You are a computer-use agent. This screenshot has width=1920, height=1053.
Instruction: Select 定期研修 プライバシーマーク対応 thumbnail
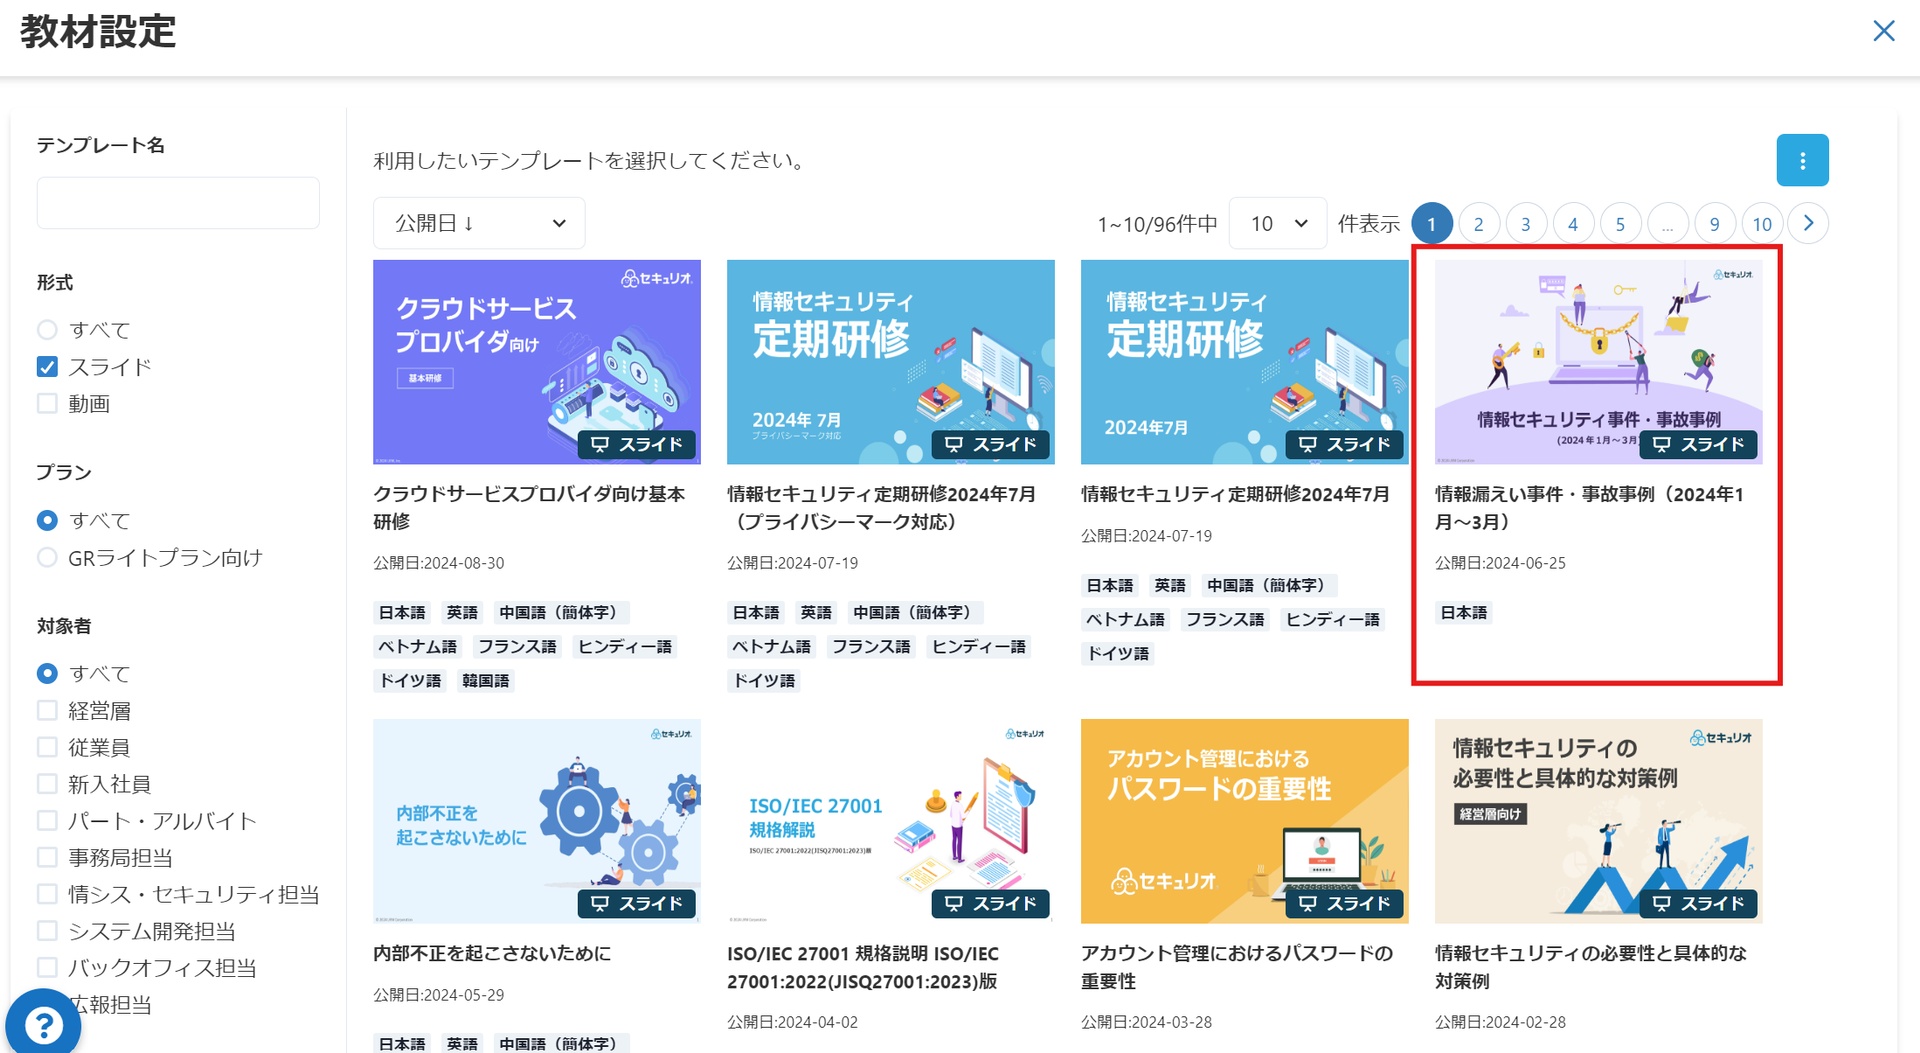[891, 362]
